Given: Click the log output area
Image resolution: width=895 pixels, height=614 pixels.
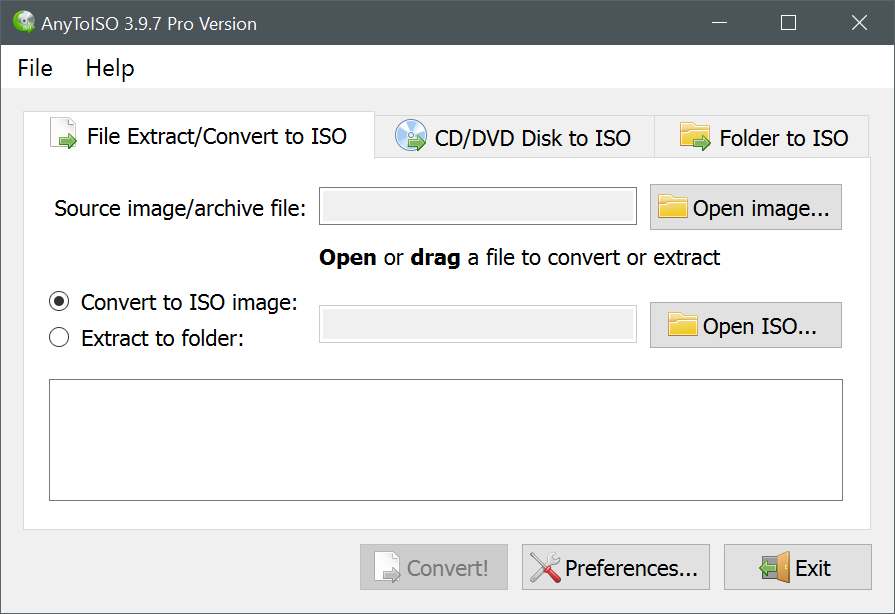Looking at the screenshot, I should tap(446, 440).
